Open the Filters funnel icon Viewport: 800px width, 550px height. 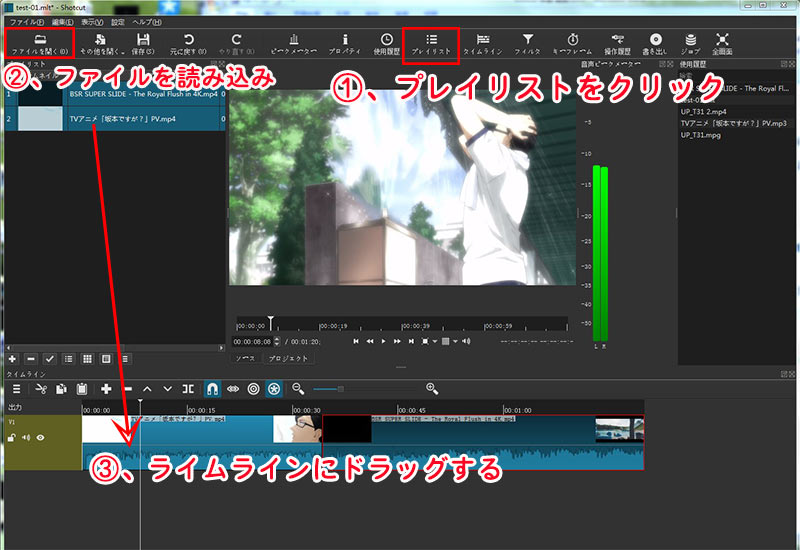coord(528,39)
